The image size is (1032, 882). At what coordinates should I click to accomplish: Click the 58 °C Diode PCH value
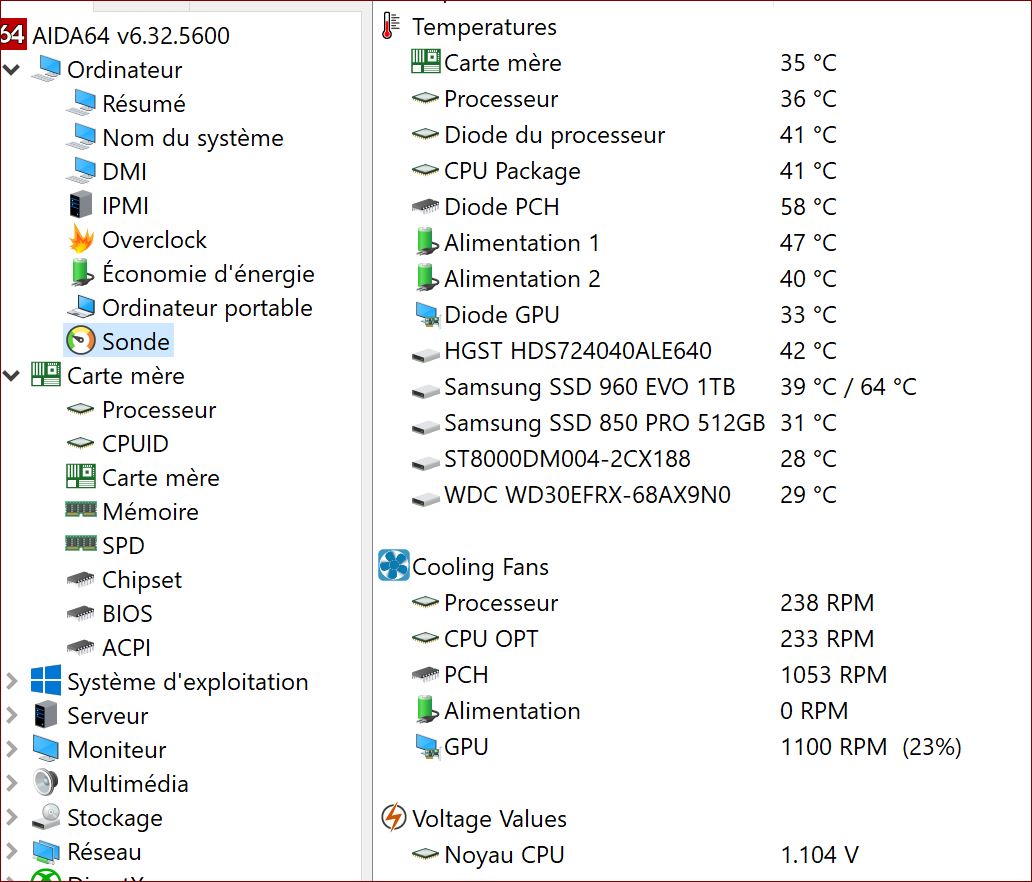(x=808, y=207)
